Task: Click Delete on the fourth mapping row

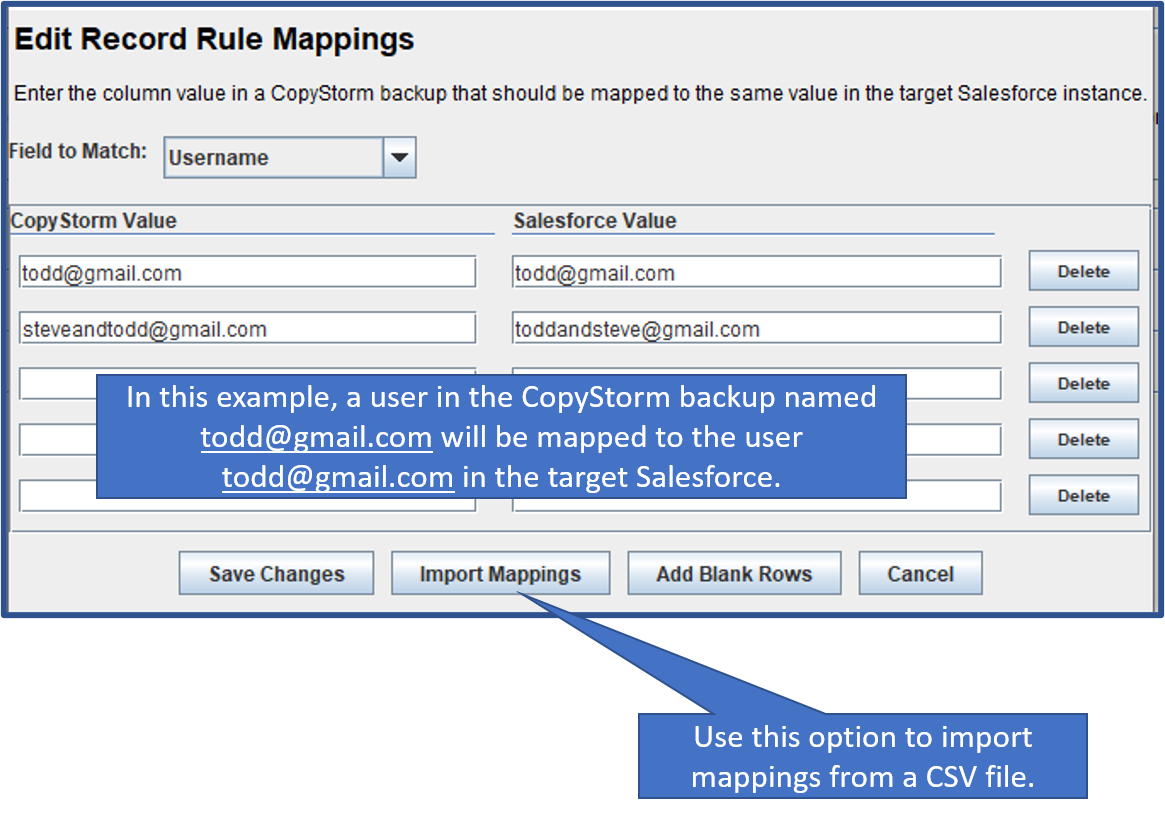Action: tap(1083, 440)
